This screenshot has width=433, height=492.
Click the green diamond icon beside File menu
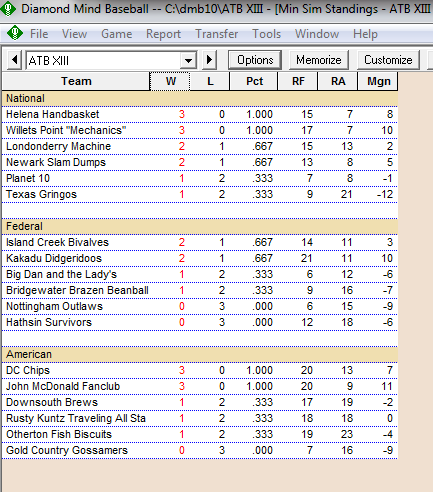[x=15, y=33]
